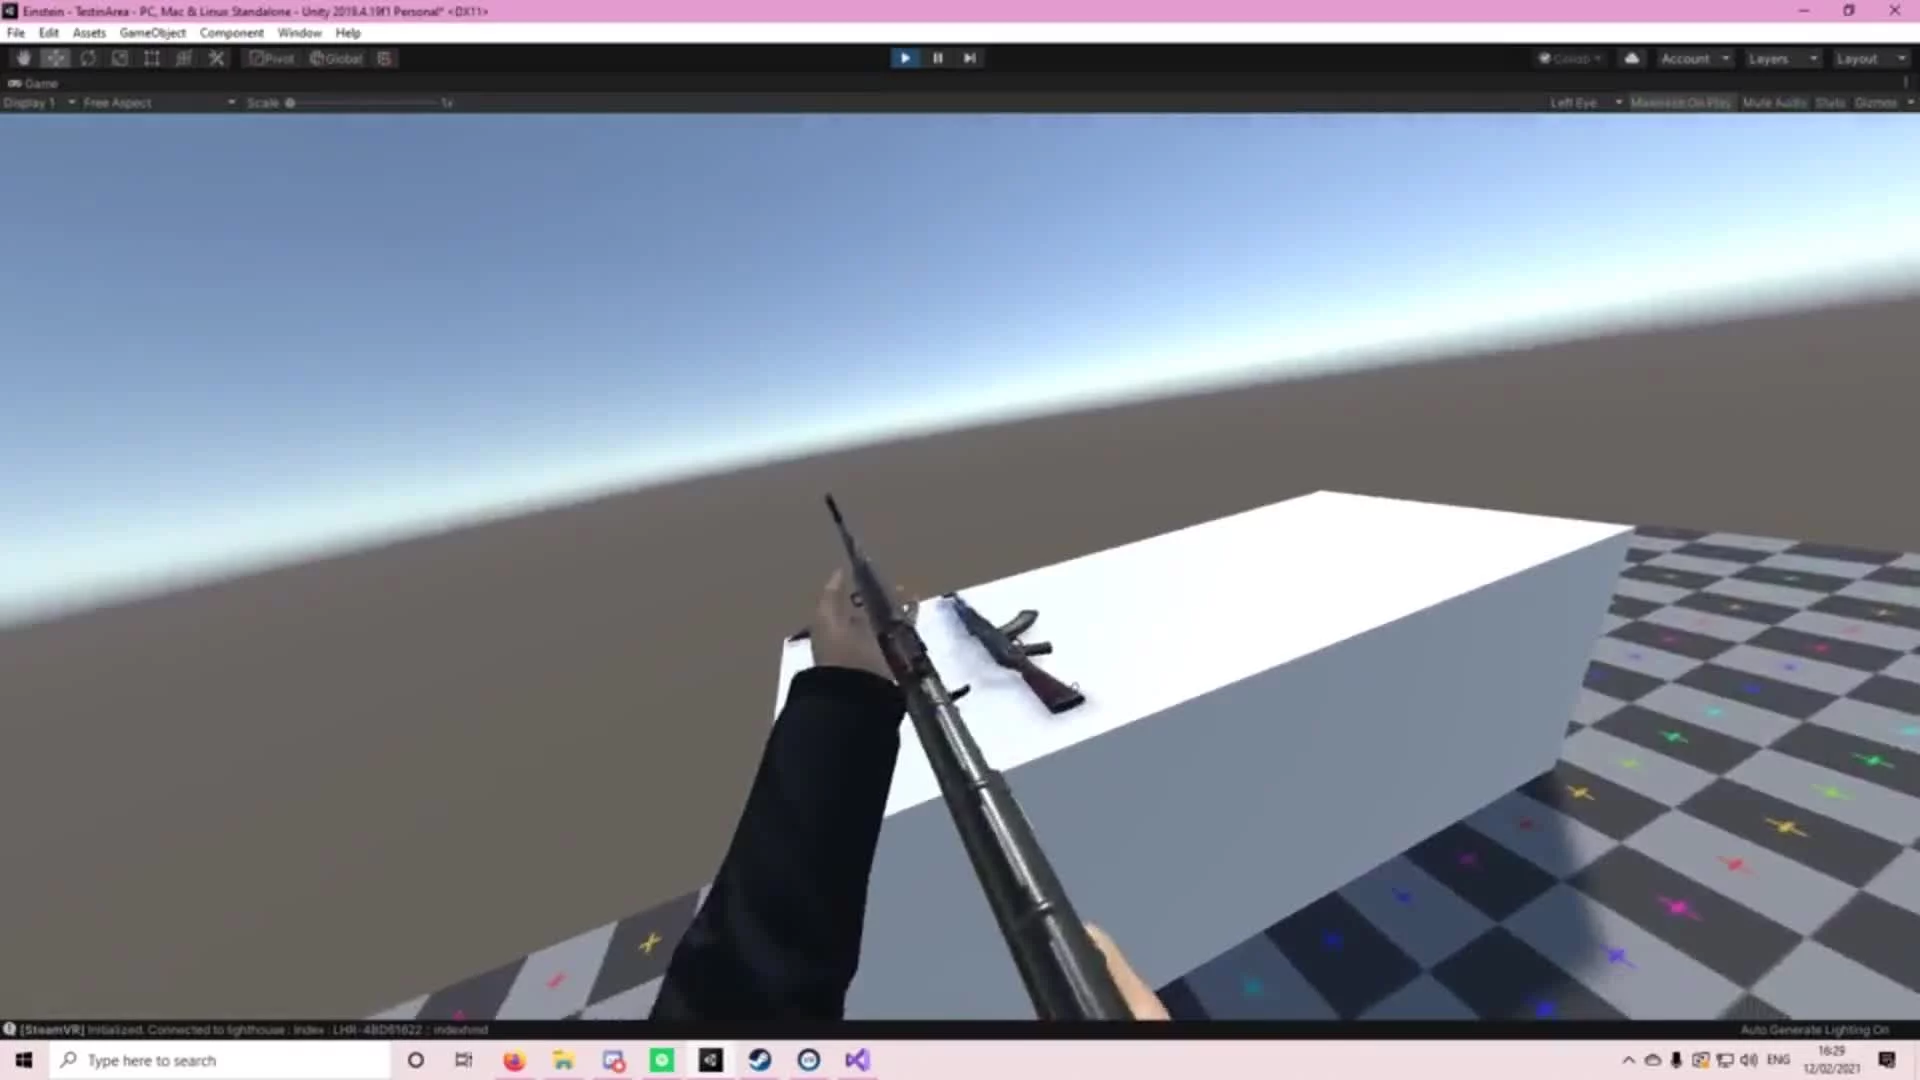Toggle Maximize On Play

point(1680,103)
